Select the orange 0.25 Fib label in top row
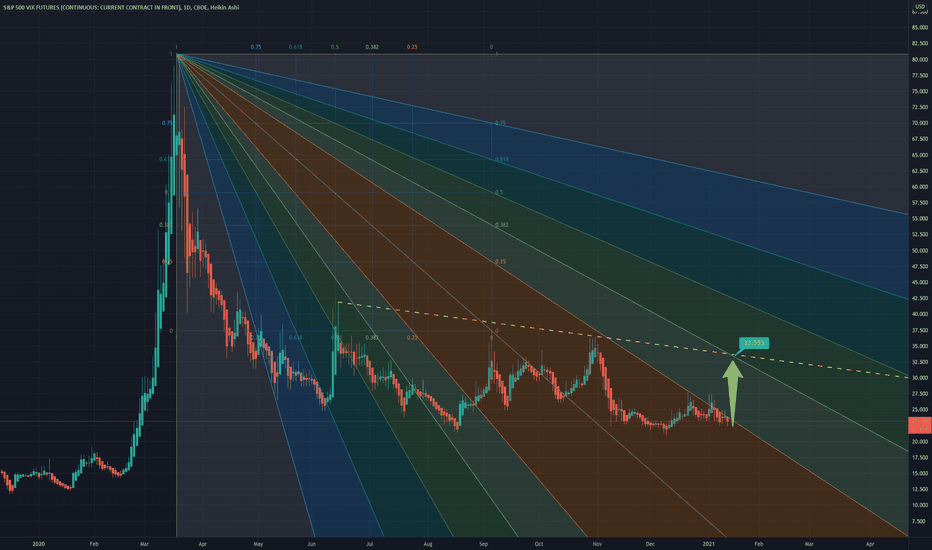The image size is (932, 550). pos(412,46)
